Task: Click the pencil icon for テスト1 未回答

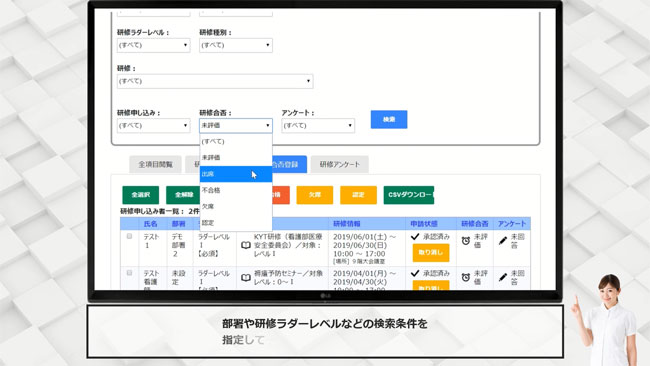Action: (x=503, y=241)
